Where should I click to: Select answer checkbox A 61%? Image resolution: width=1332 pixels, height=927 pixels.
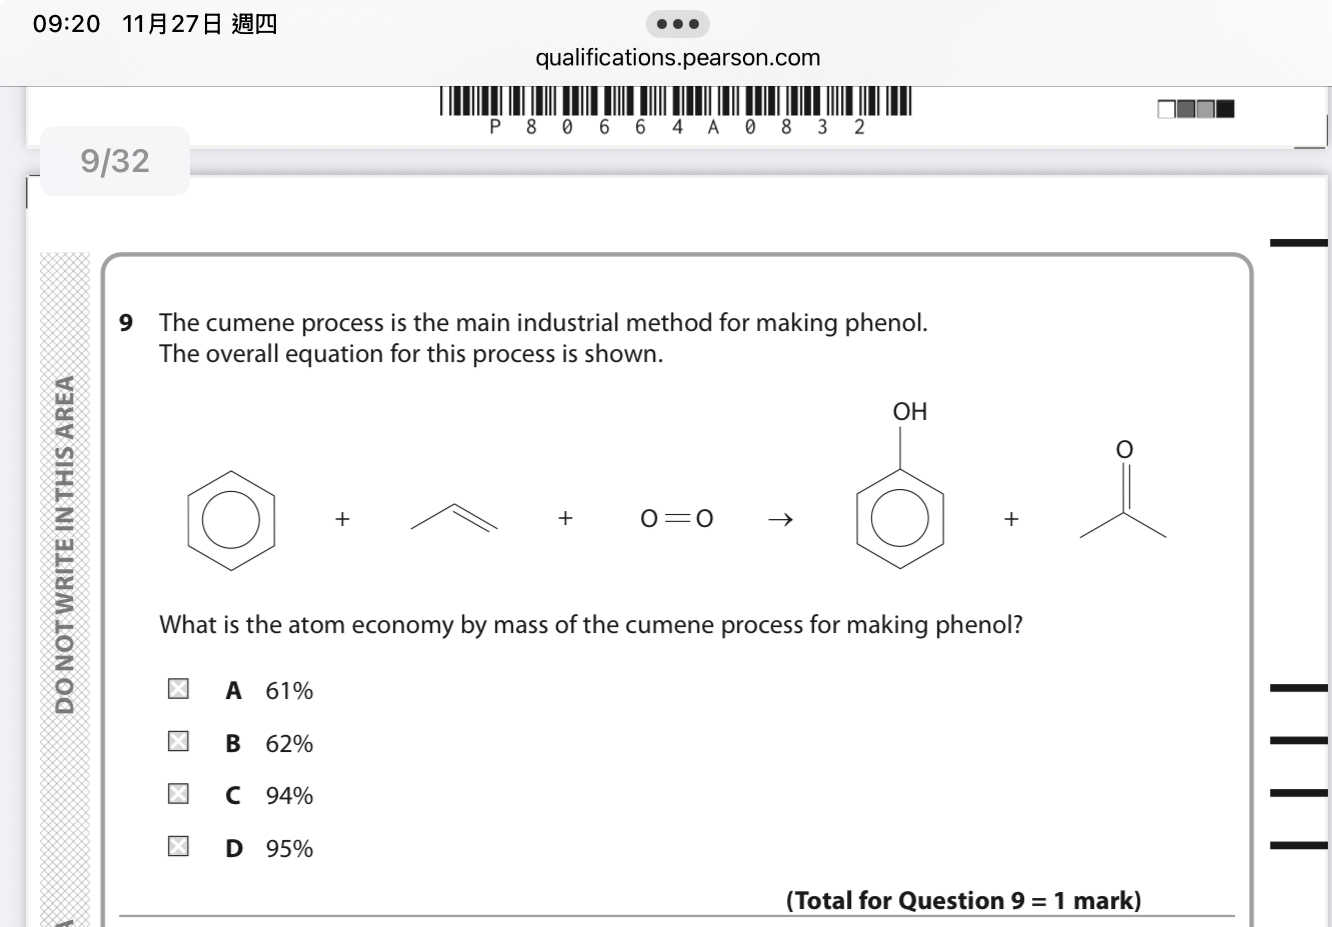(x=178, y=689)
